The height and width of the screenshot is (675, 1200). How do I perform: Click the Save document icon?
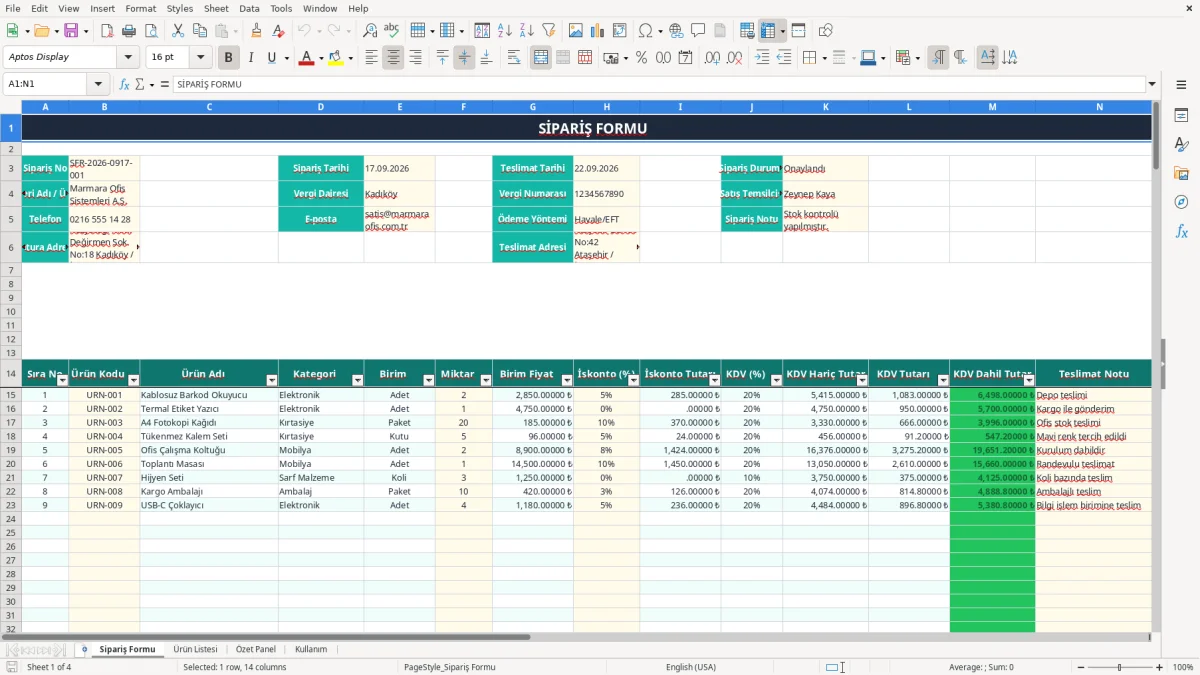pos(71,31)
